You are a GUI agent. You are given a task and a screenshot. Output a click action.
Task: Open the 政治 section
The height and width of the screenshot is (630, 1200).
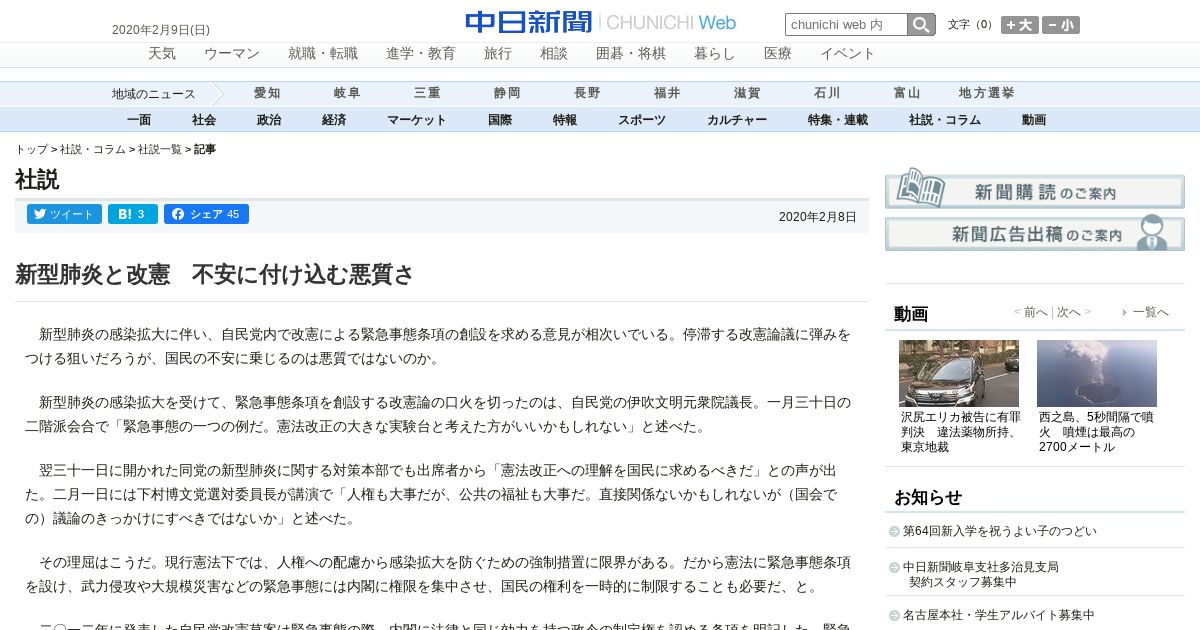[x=269, y=120]
